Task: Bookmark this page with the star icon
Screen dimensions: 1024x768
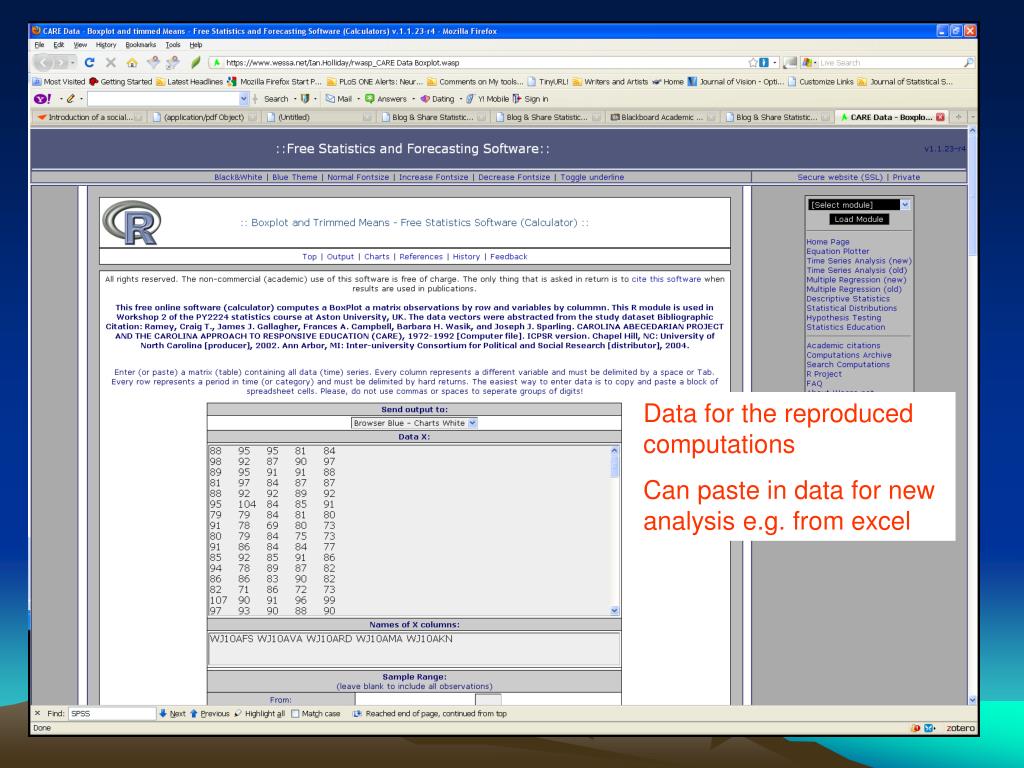Action: point(753,63)
